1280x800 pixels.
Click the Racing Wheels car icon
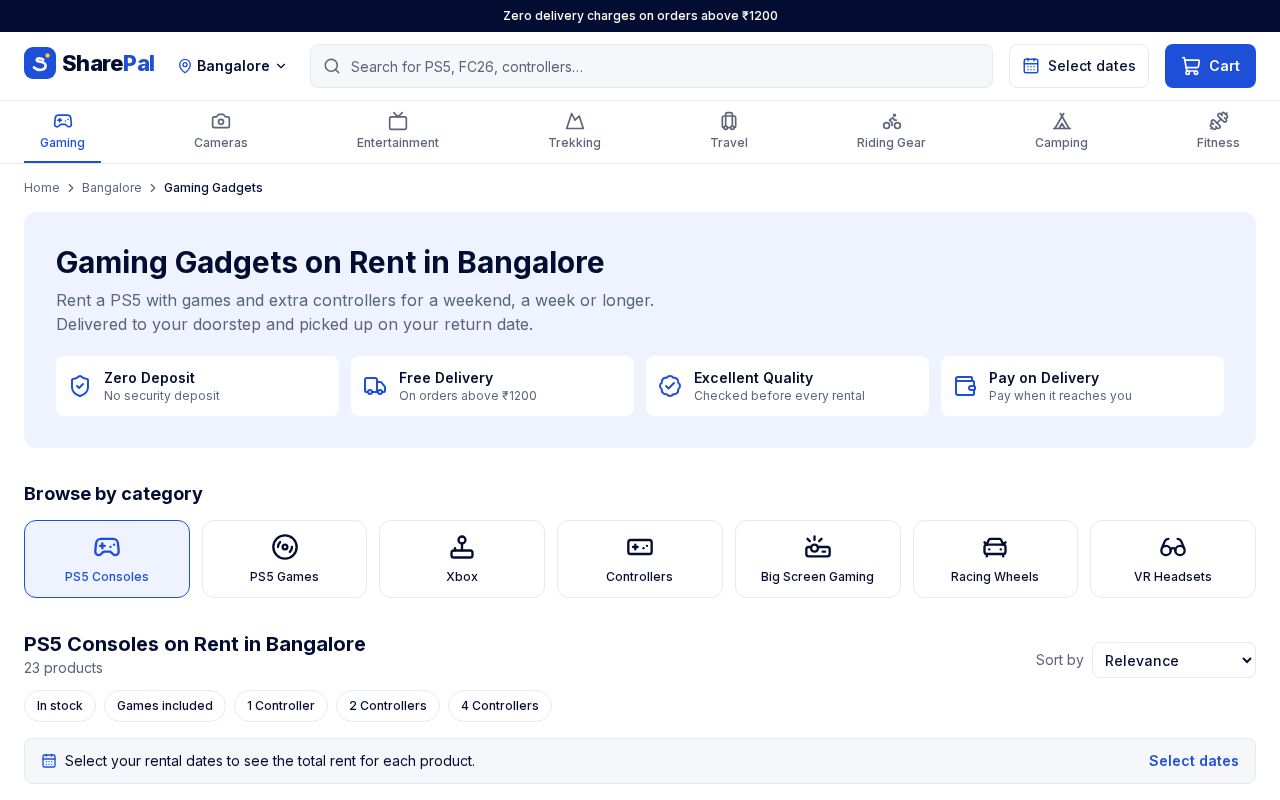pyautogui.click(x=995, y=547)
